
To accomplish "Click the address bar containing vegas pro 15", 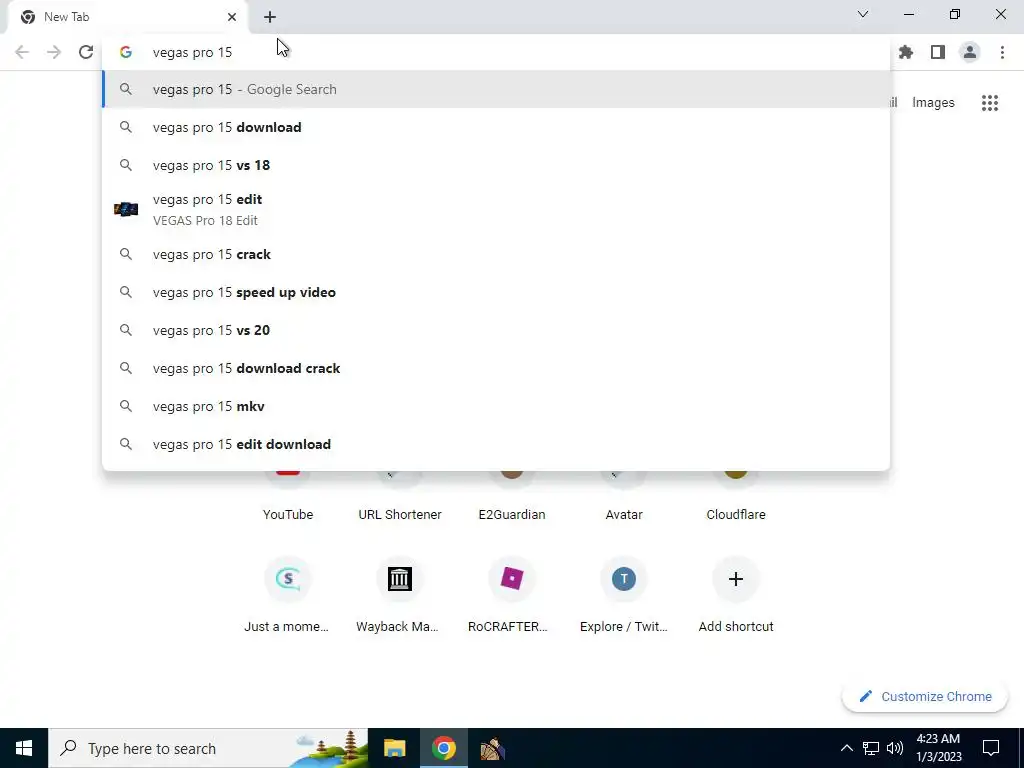I will click(496, 52).
